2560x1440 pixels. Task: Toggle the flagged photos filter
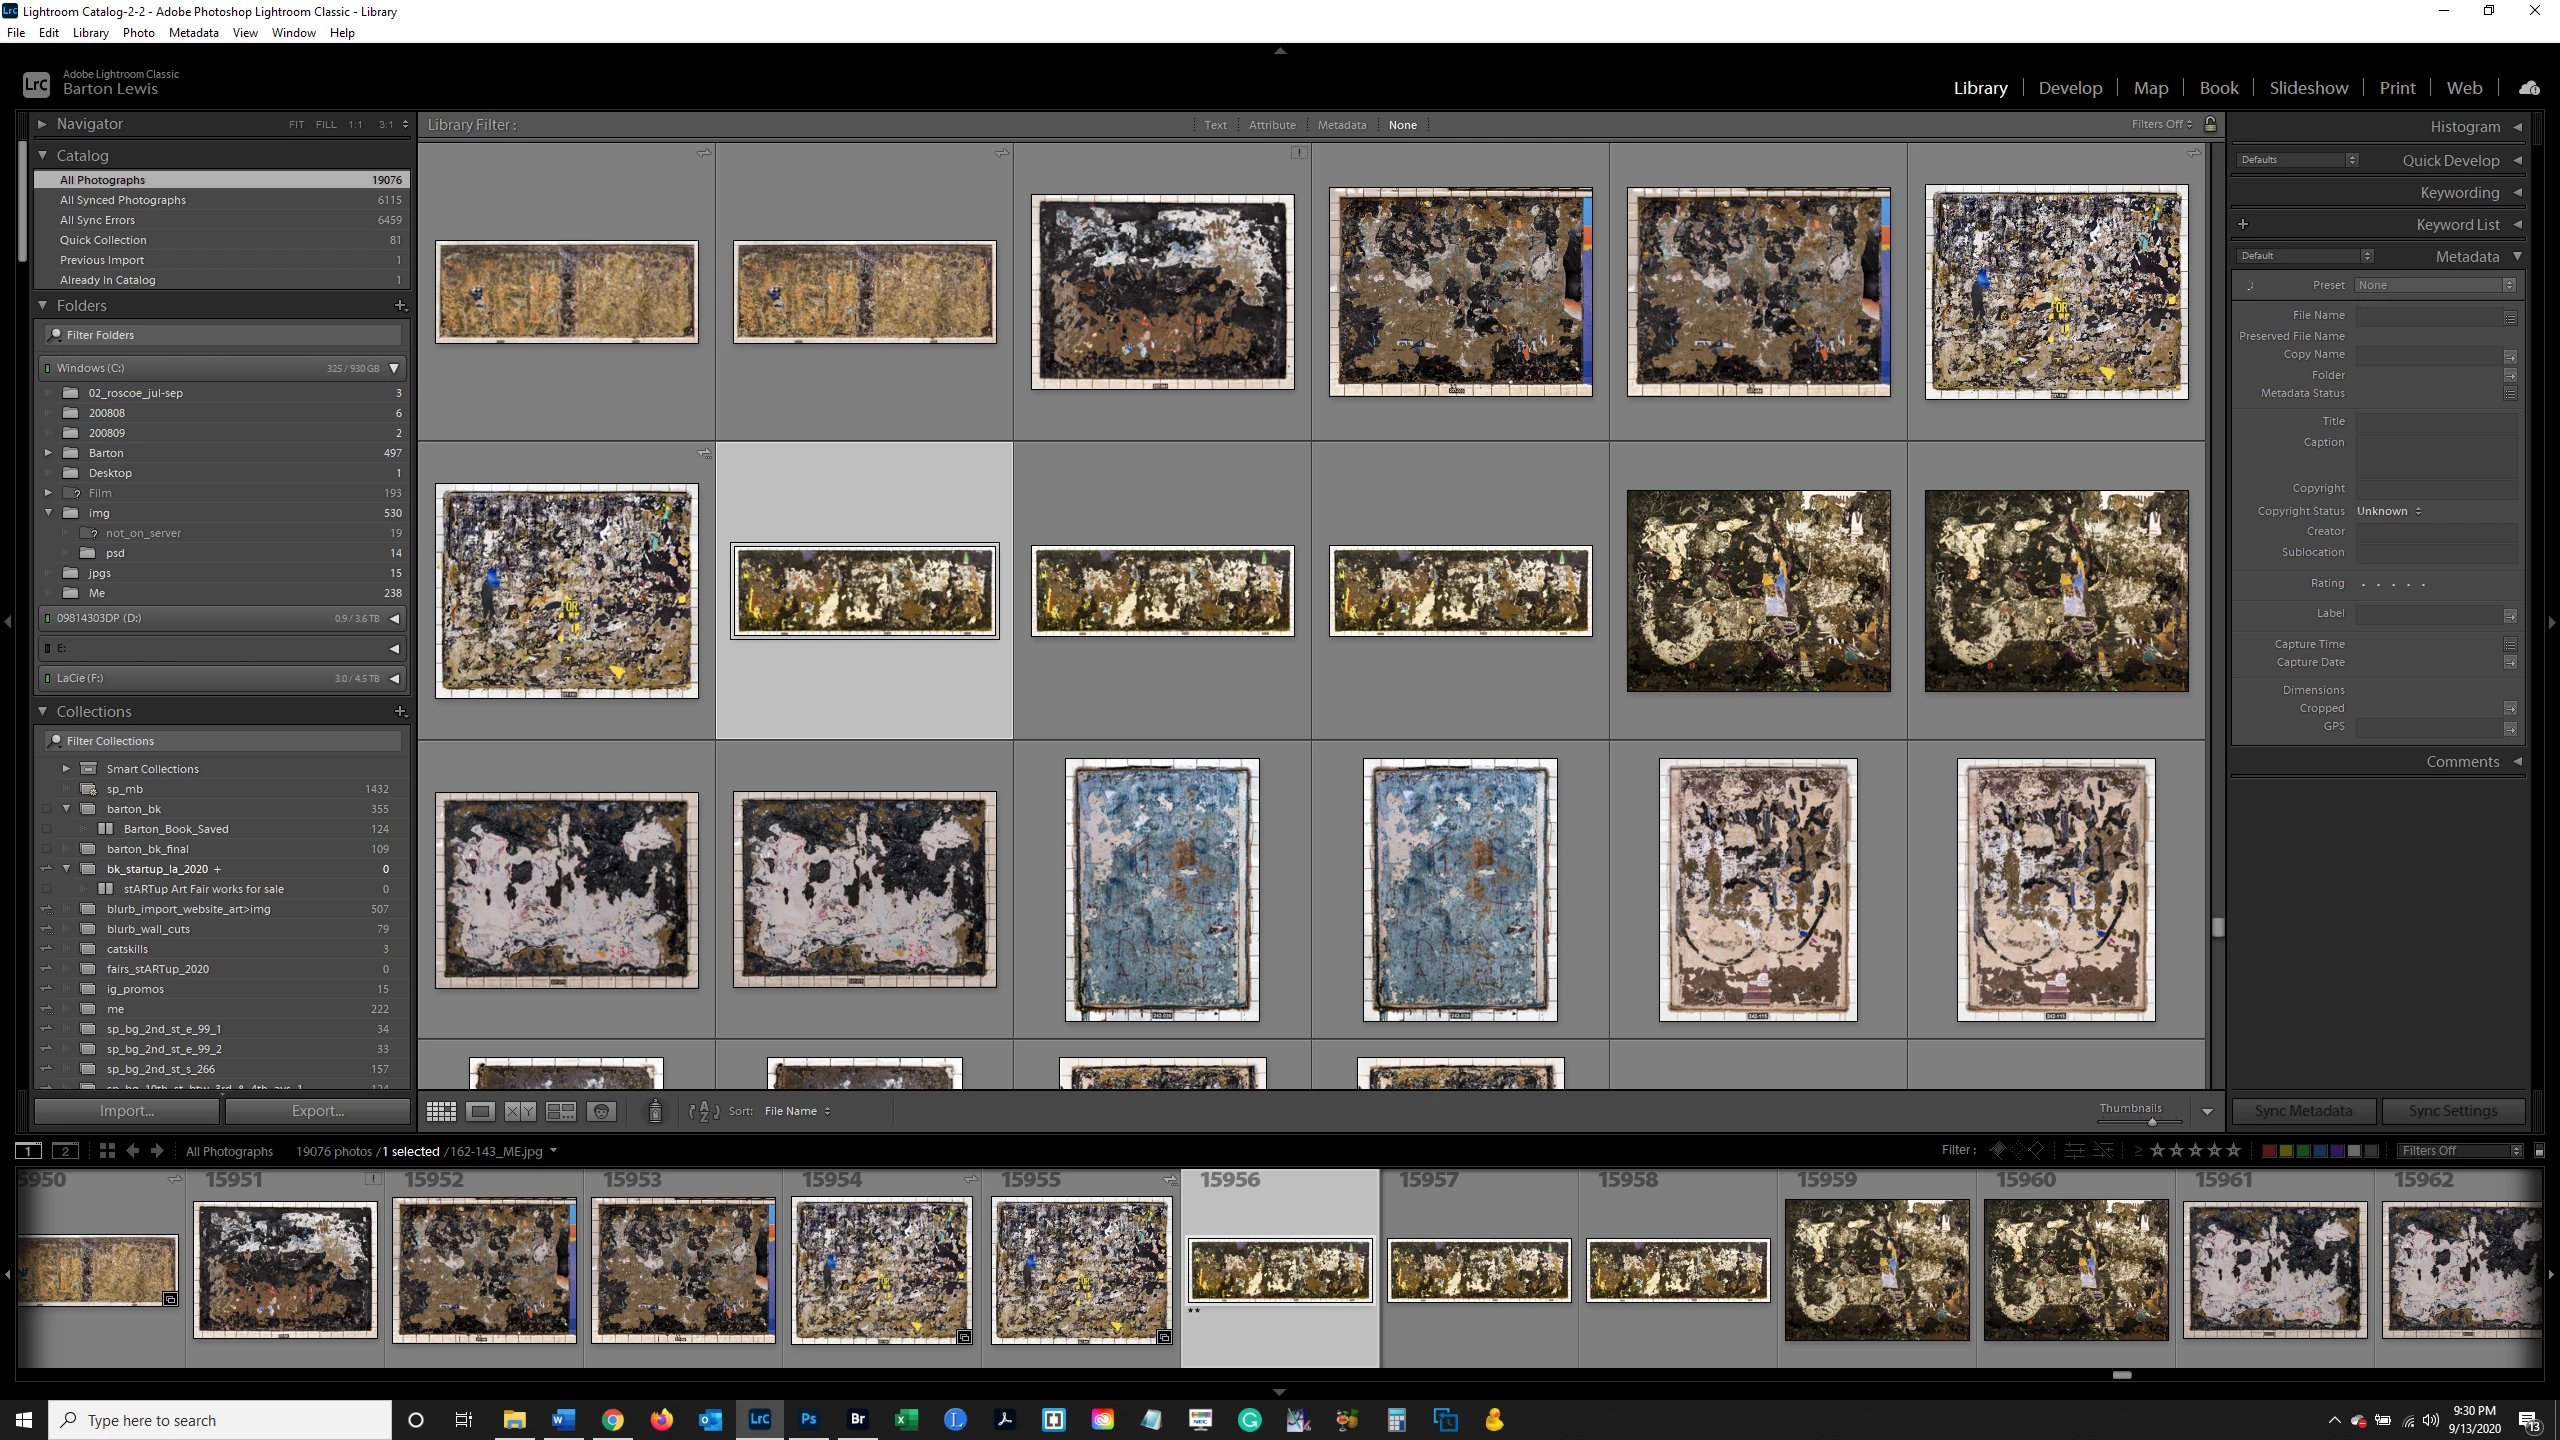tap(1997, 1150)
